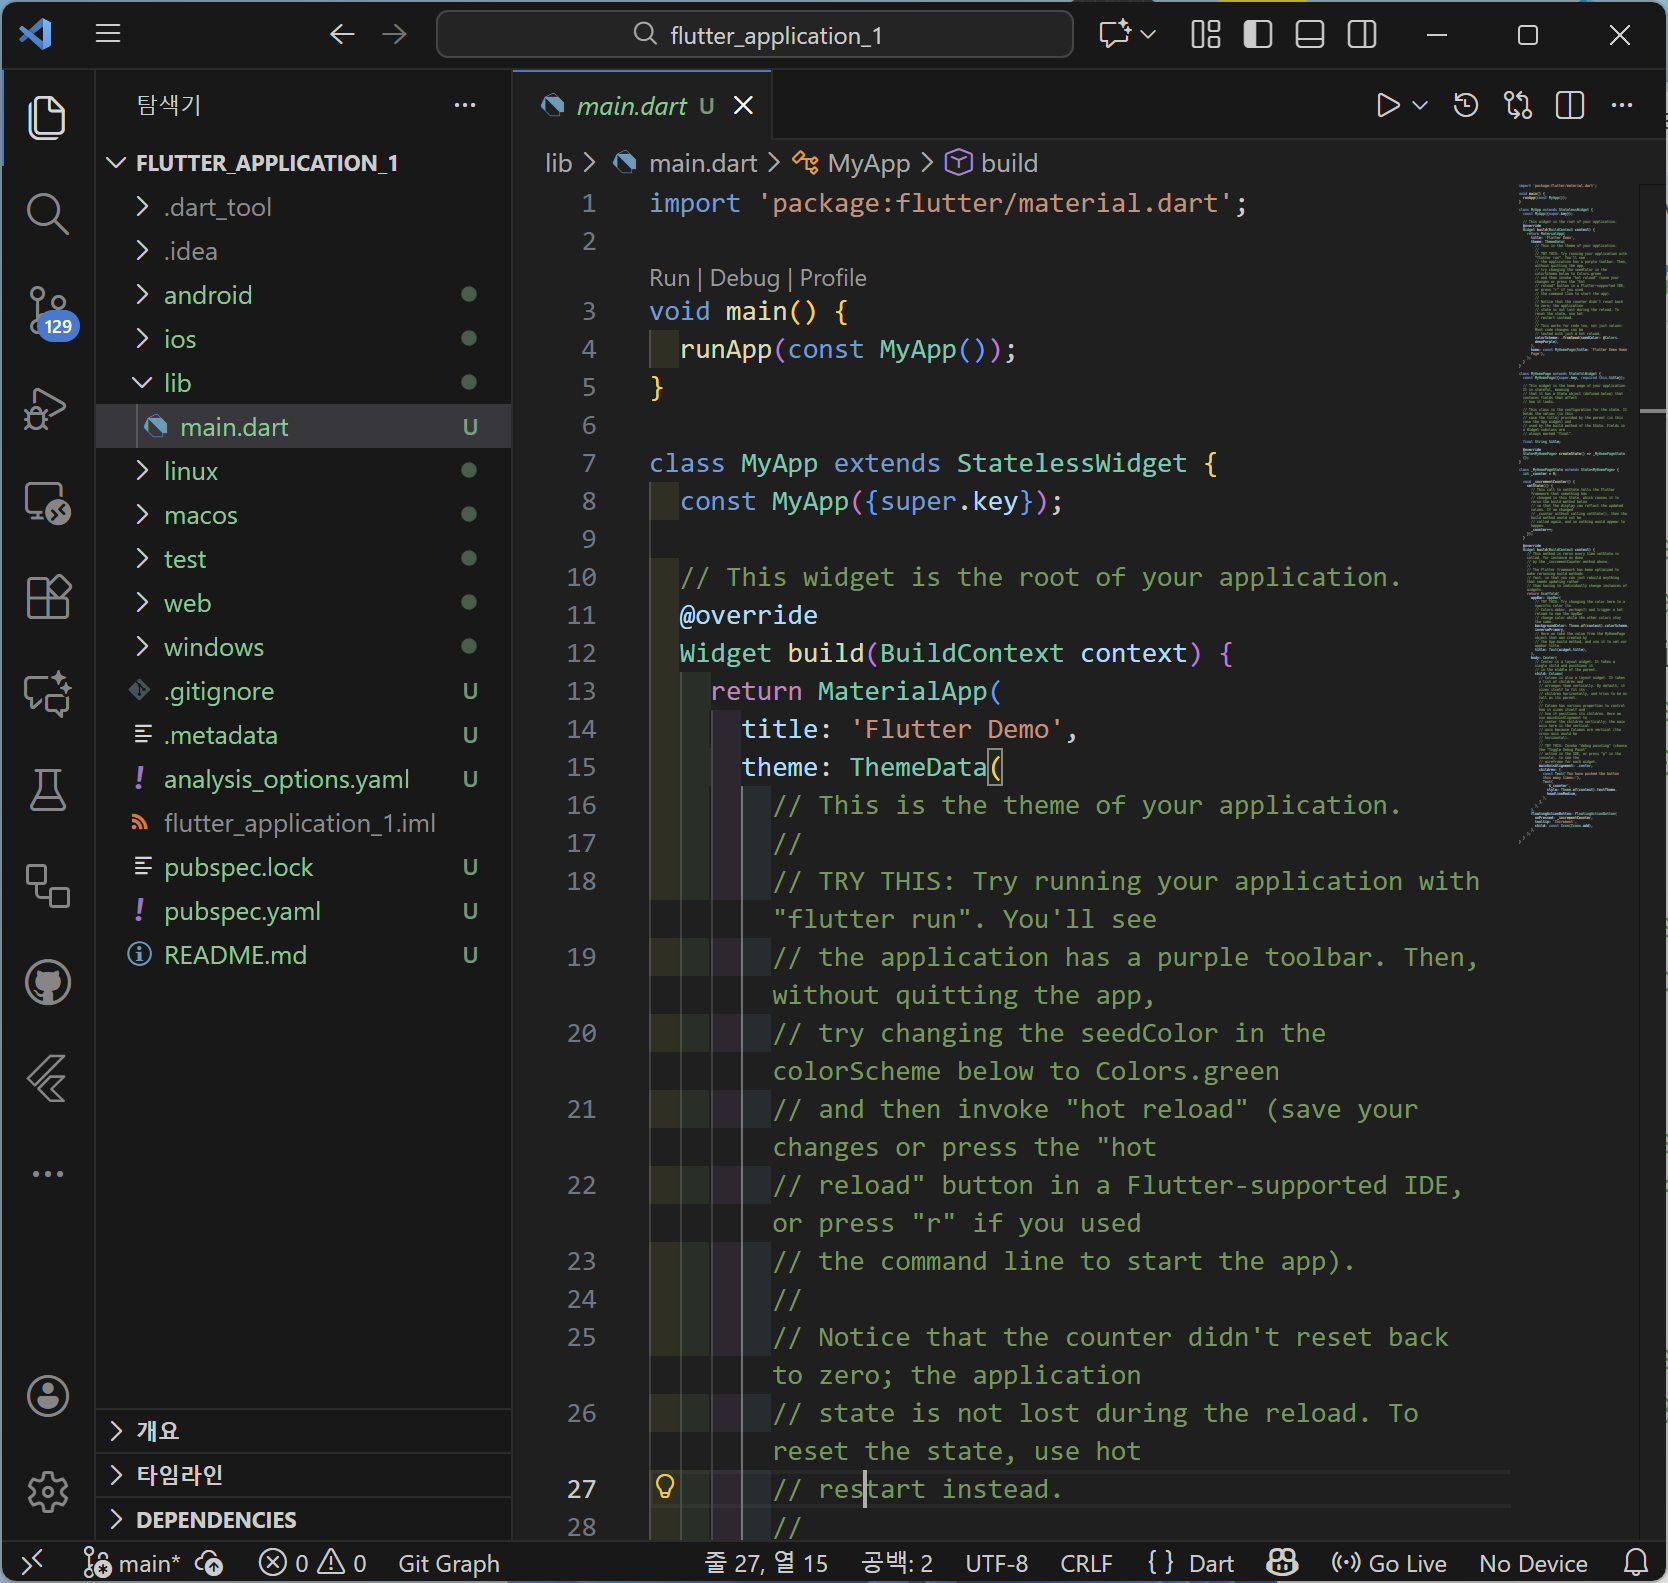Image resolution: width=1668 pixels, height=1583 pixels.
Task: Expand the DEPENDENCIES section
Action: pos(304,1520)
